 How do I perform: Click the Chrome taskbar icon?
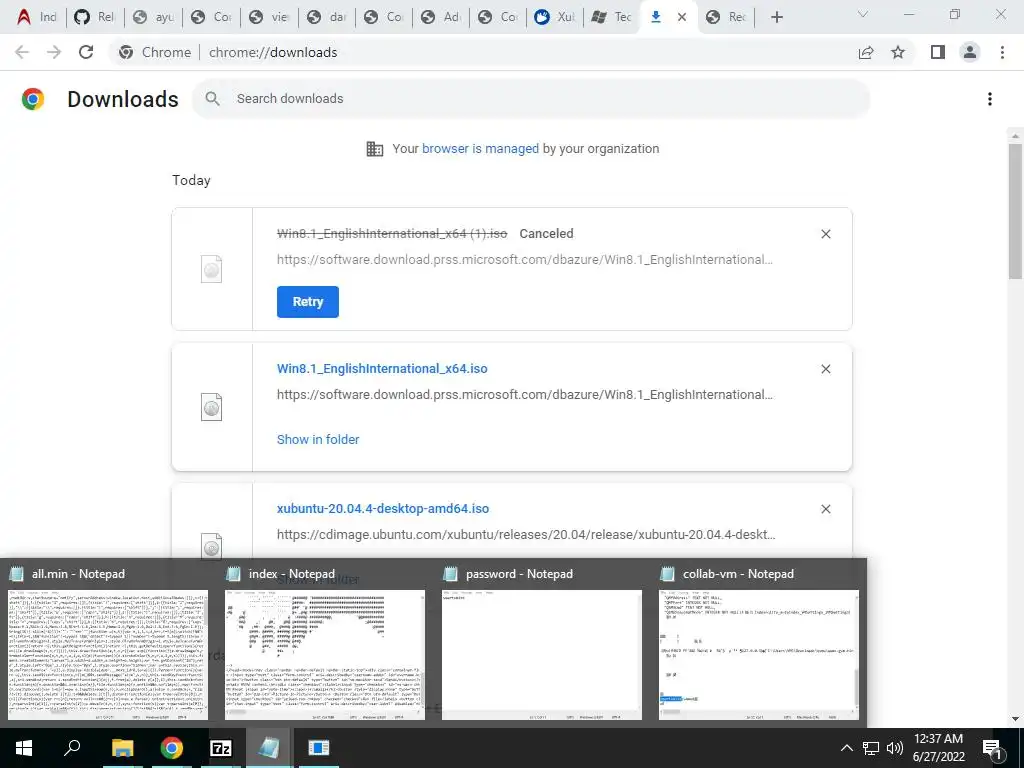(x=172, y=748)
